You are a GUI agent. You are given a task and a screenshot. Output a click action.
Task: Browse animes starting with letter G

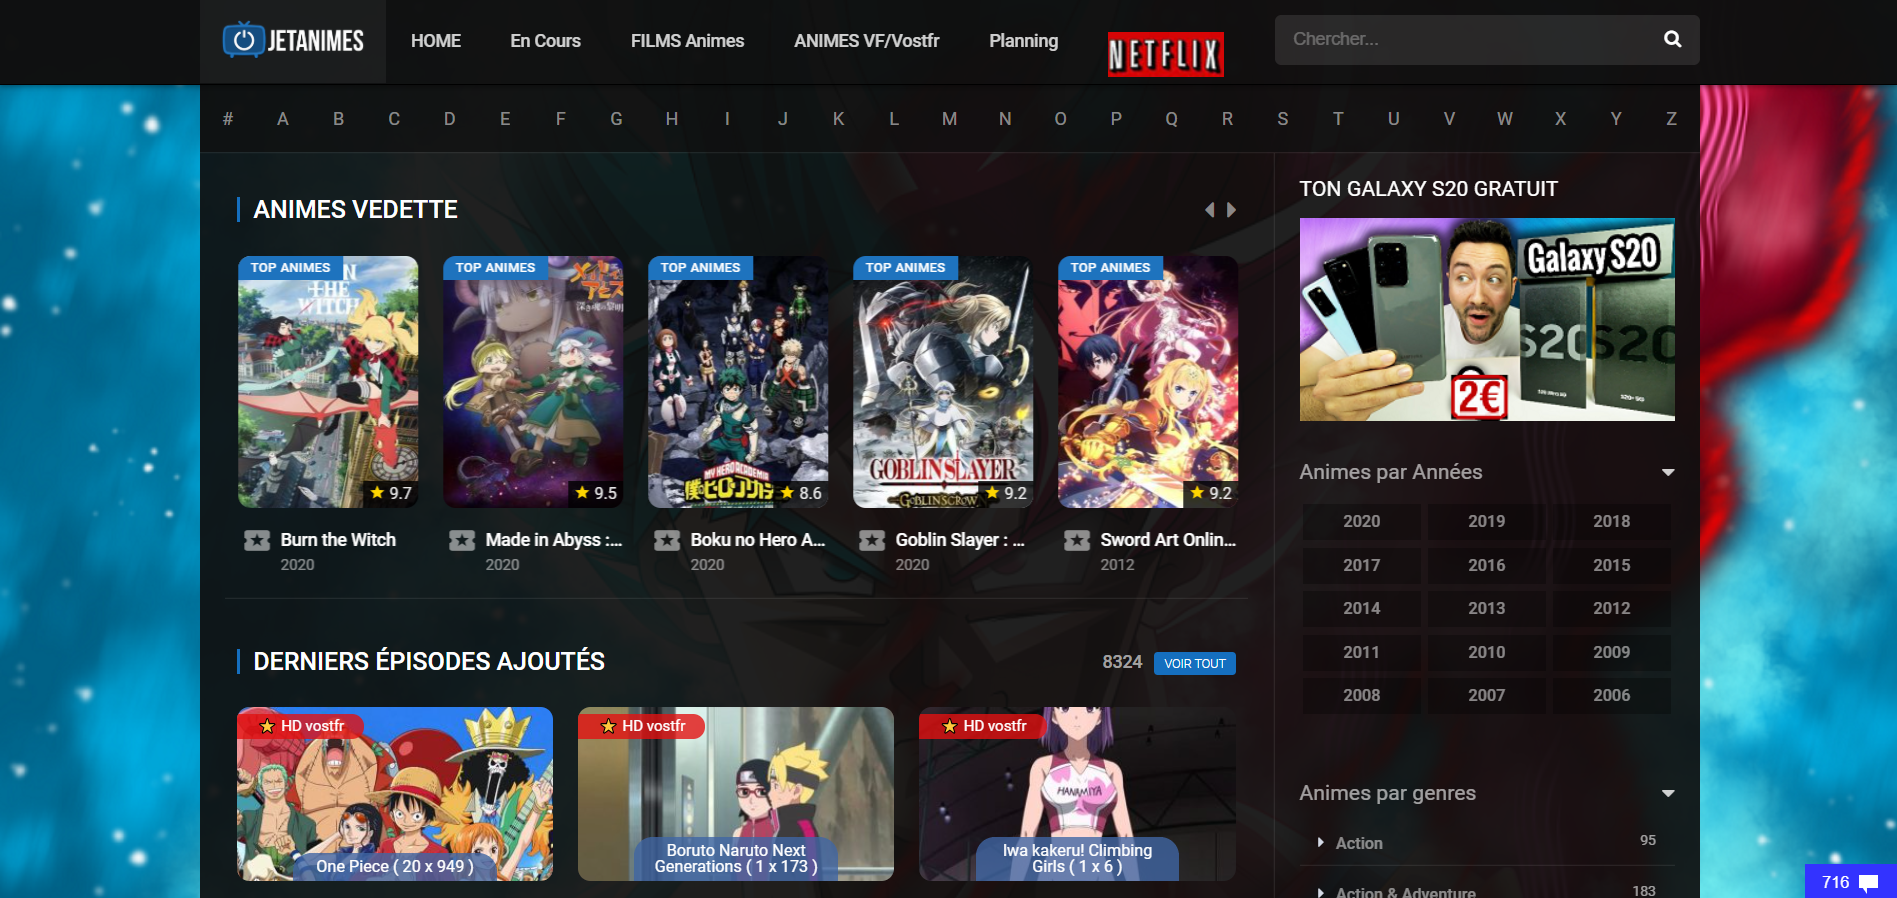(x=616, y=119)
